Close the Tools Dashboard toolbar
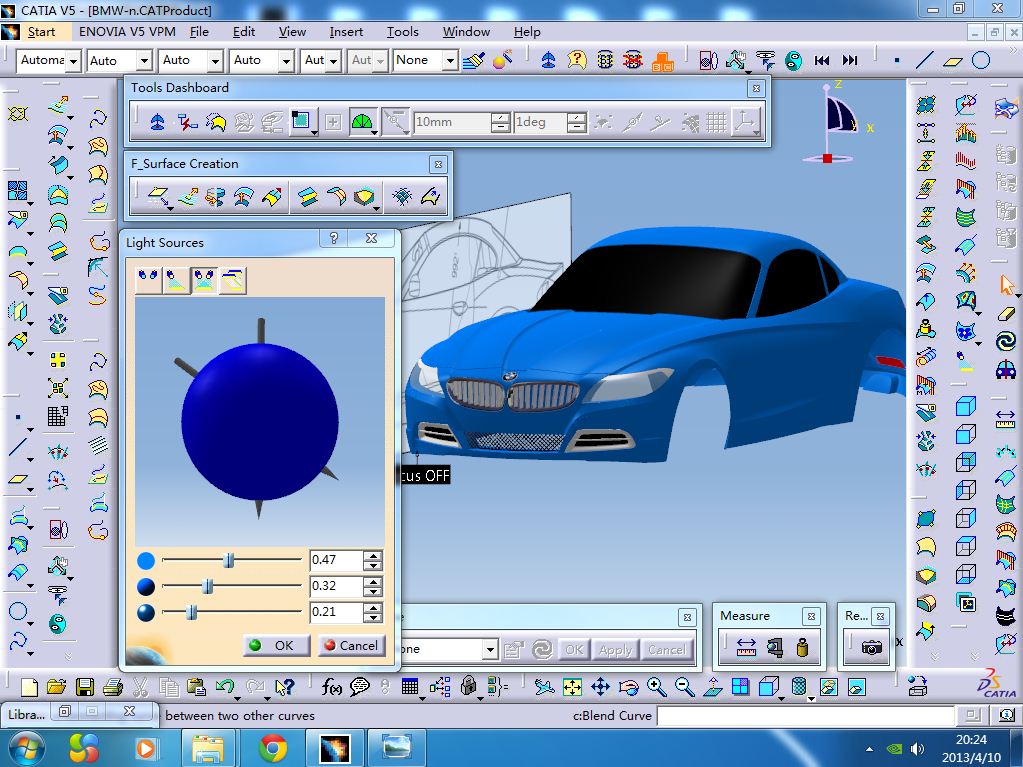The image size is (1023, 767). (756, 88)
